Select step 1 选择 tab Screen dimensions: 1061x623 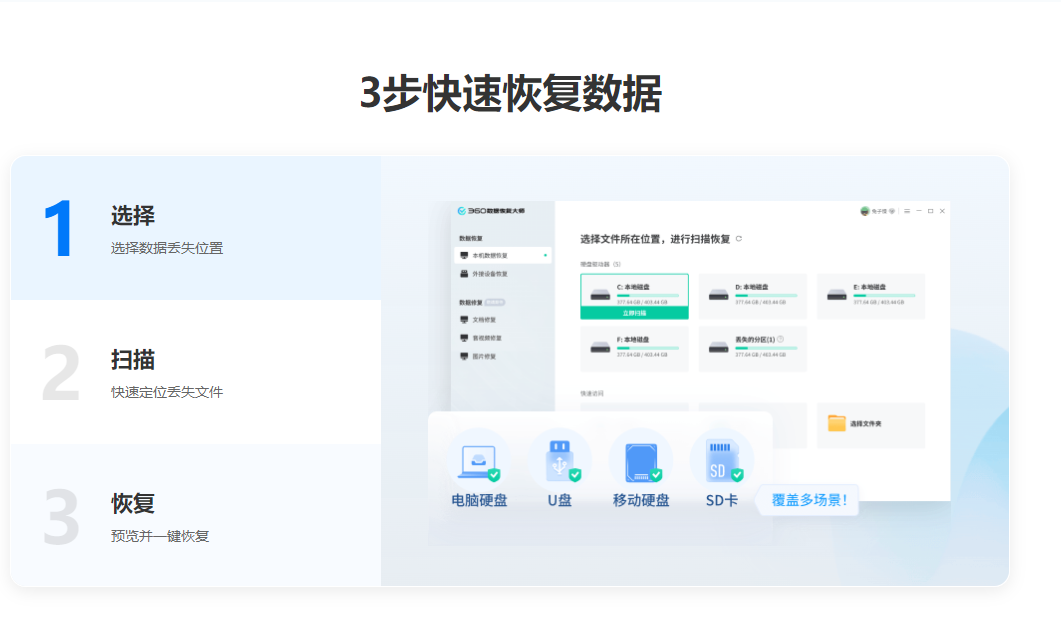pyautogui.click(x=195, y=229)
